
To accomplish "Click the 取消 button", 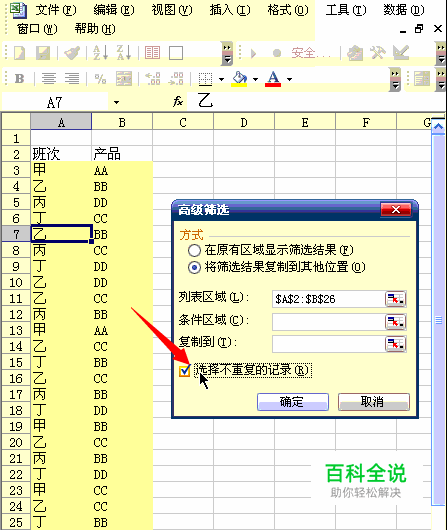I will (374, 402).
